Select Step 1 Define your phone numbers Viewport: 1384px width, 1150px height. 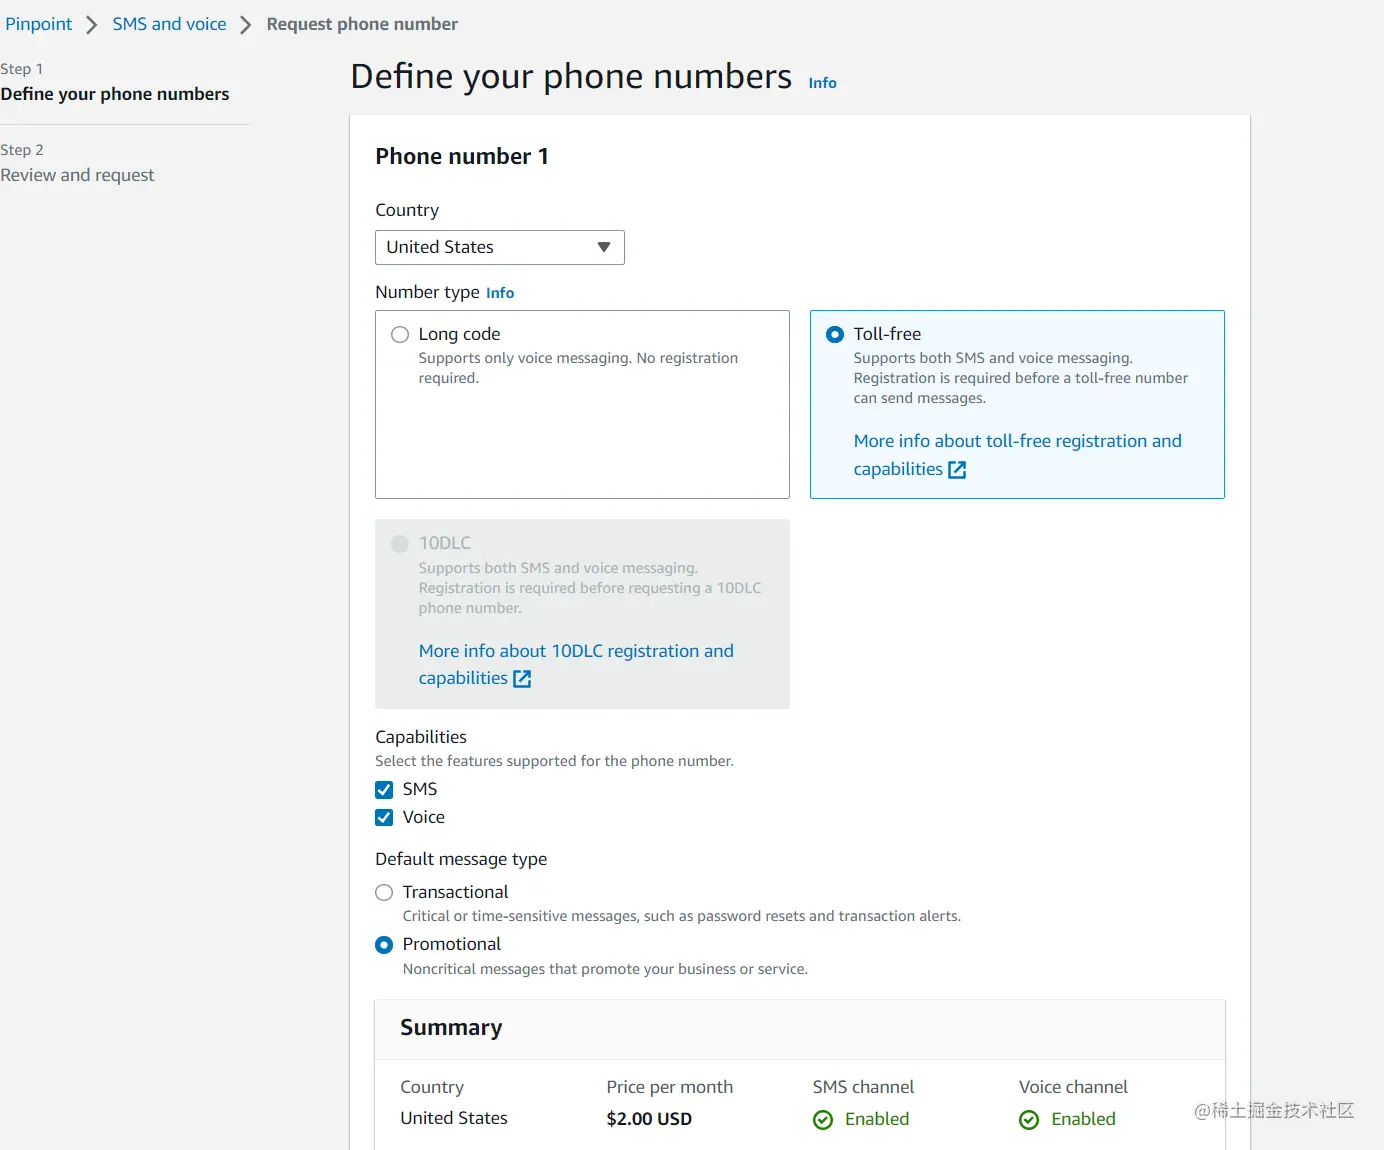tap(116, 93)
